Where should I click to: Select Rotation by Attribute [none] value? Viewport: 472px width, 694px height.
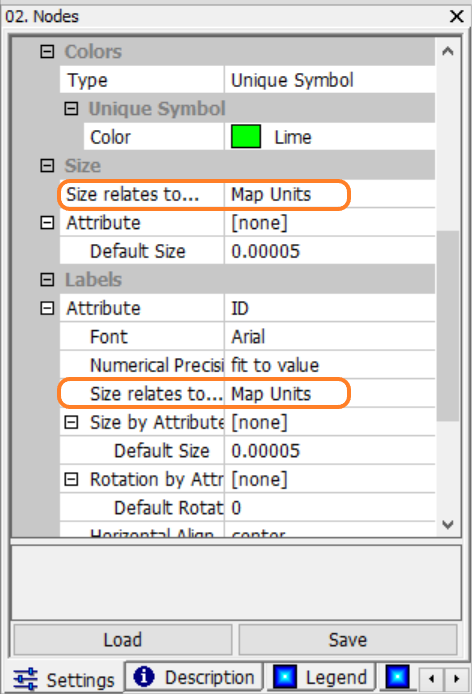point(329,479)
